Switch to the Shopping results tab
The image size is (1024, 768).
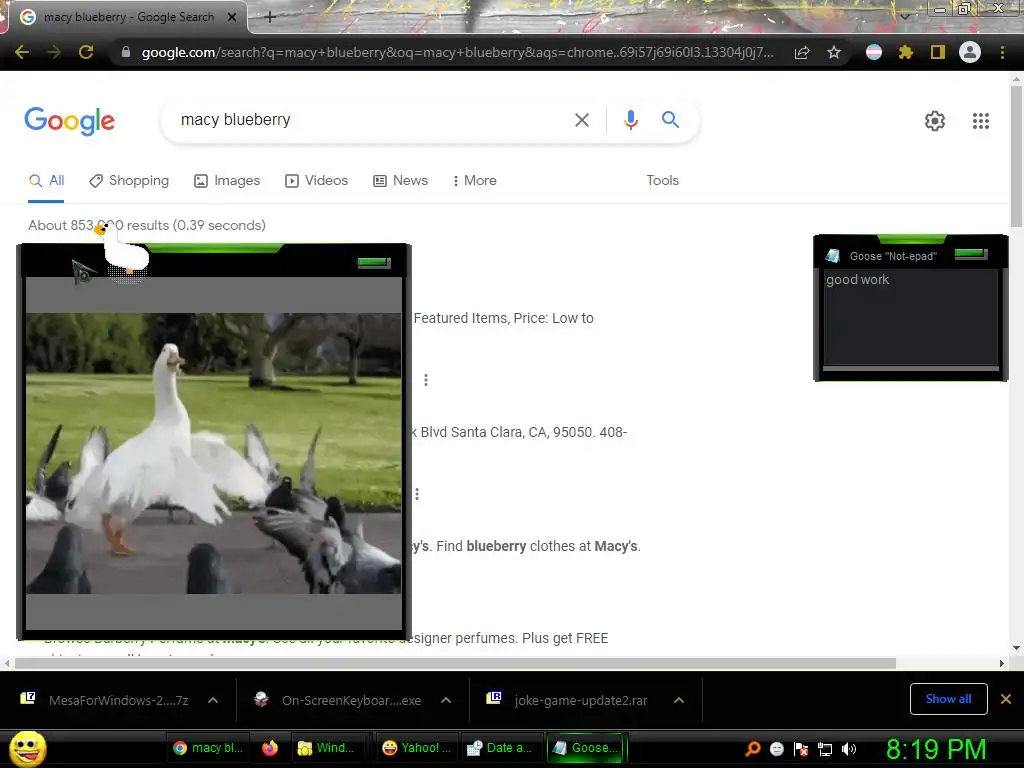tap(129, 181)
